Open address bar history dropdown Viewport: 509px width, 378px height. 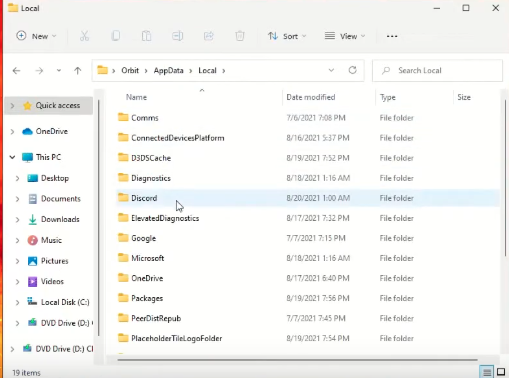tap(331, 70)
